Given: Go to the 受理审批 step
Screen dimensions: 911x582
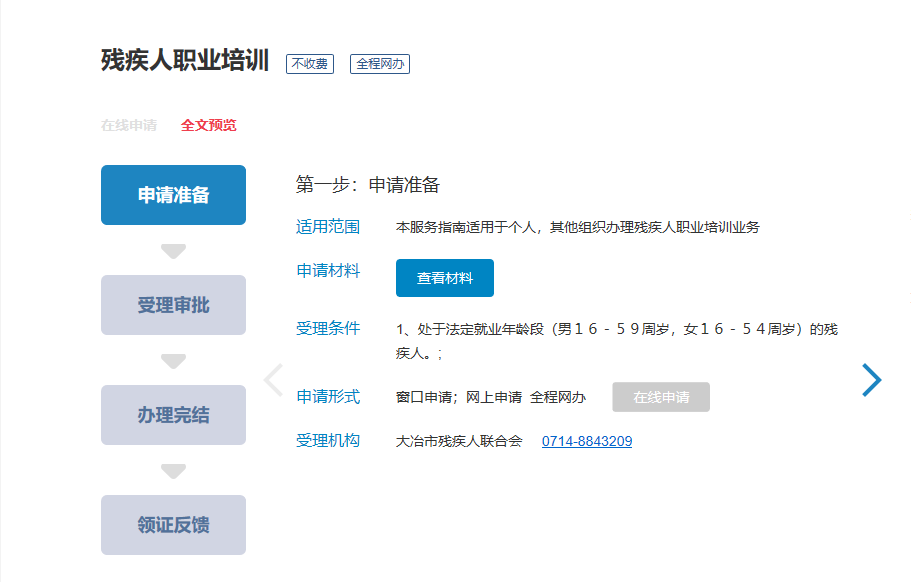Looking at the screenshot, I should pyautogui.click(x=173, y=305).
